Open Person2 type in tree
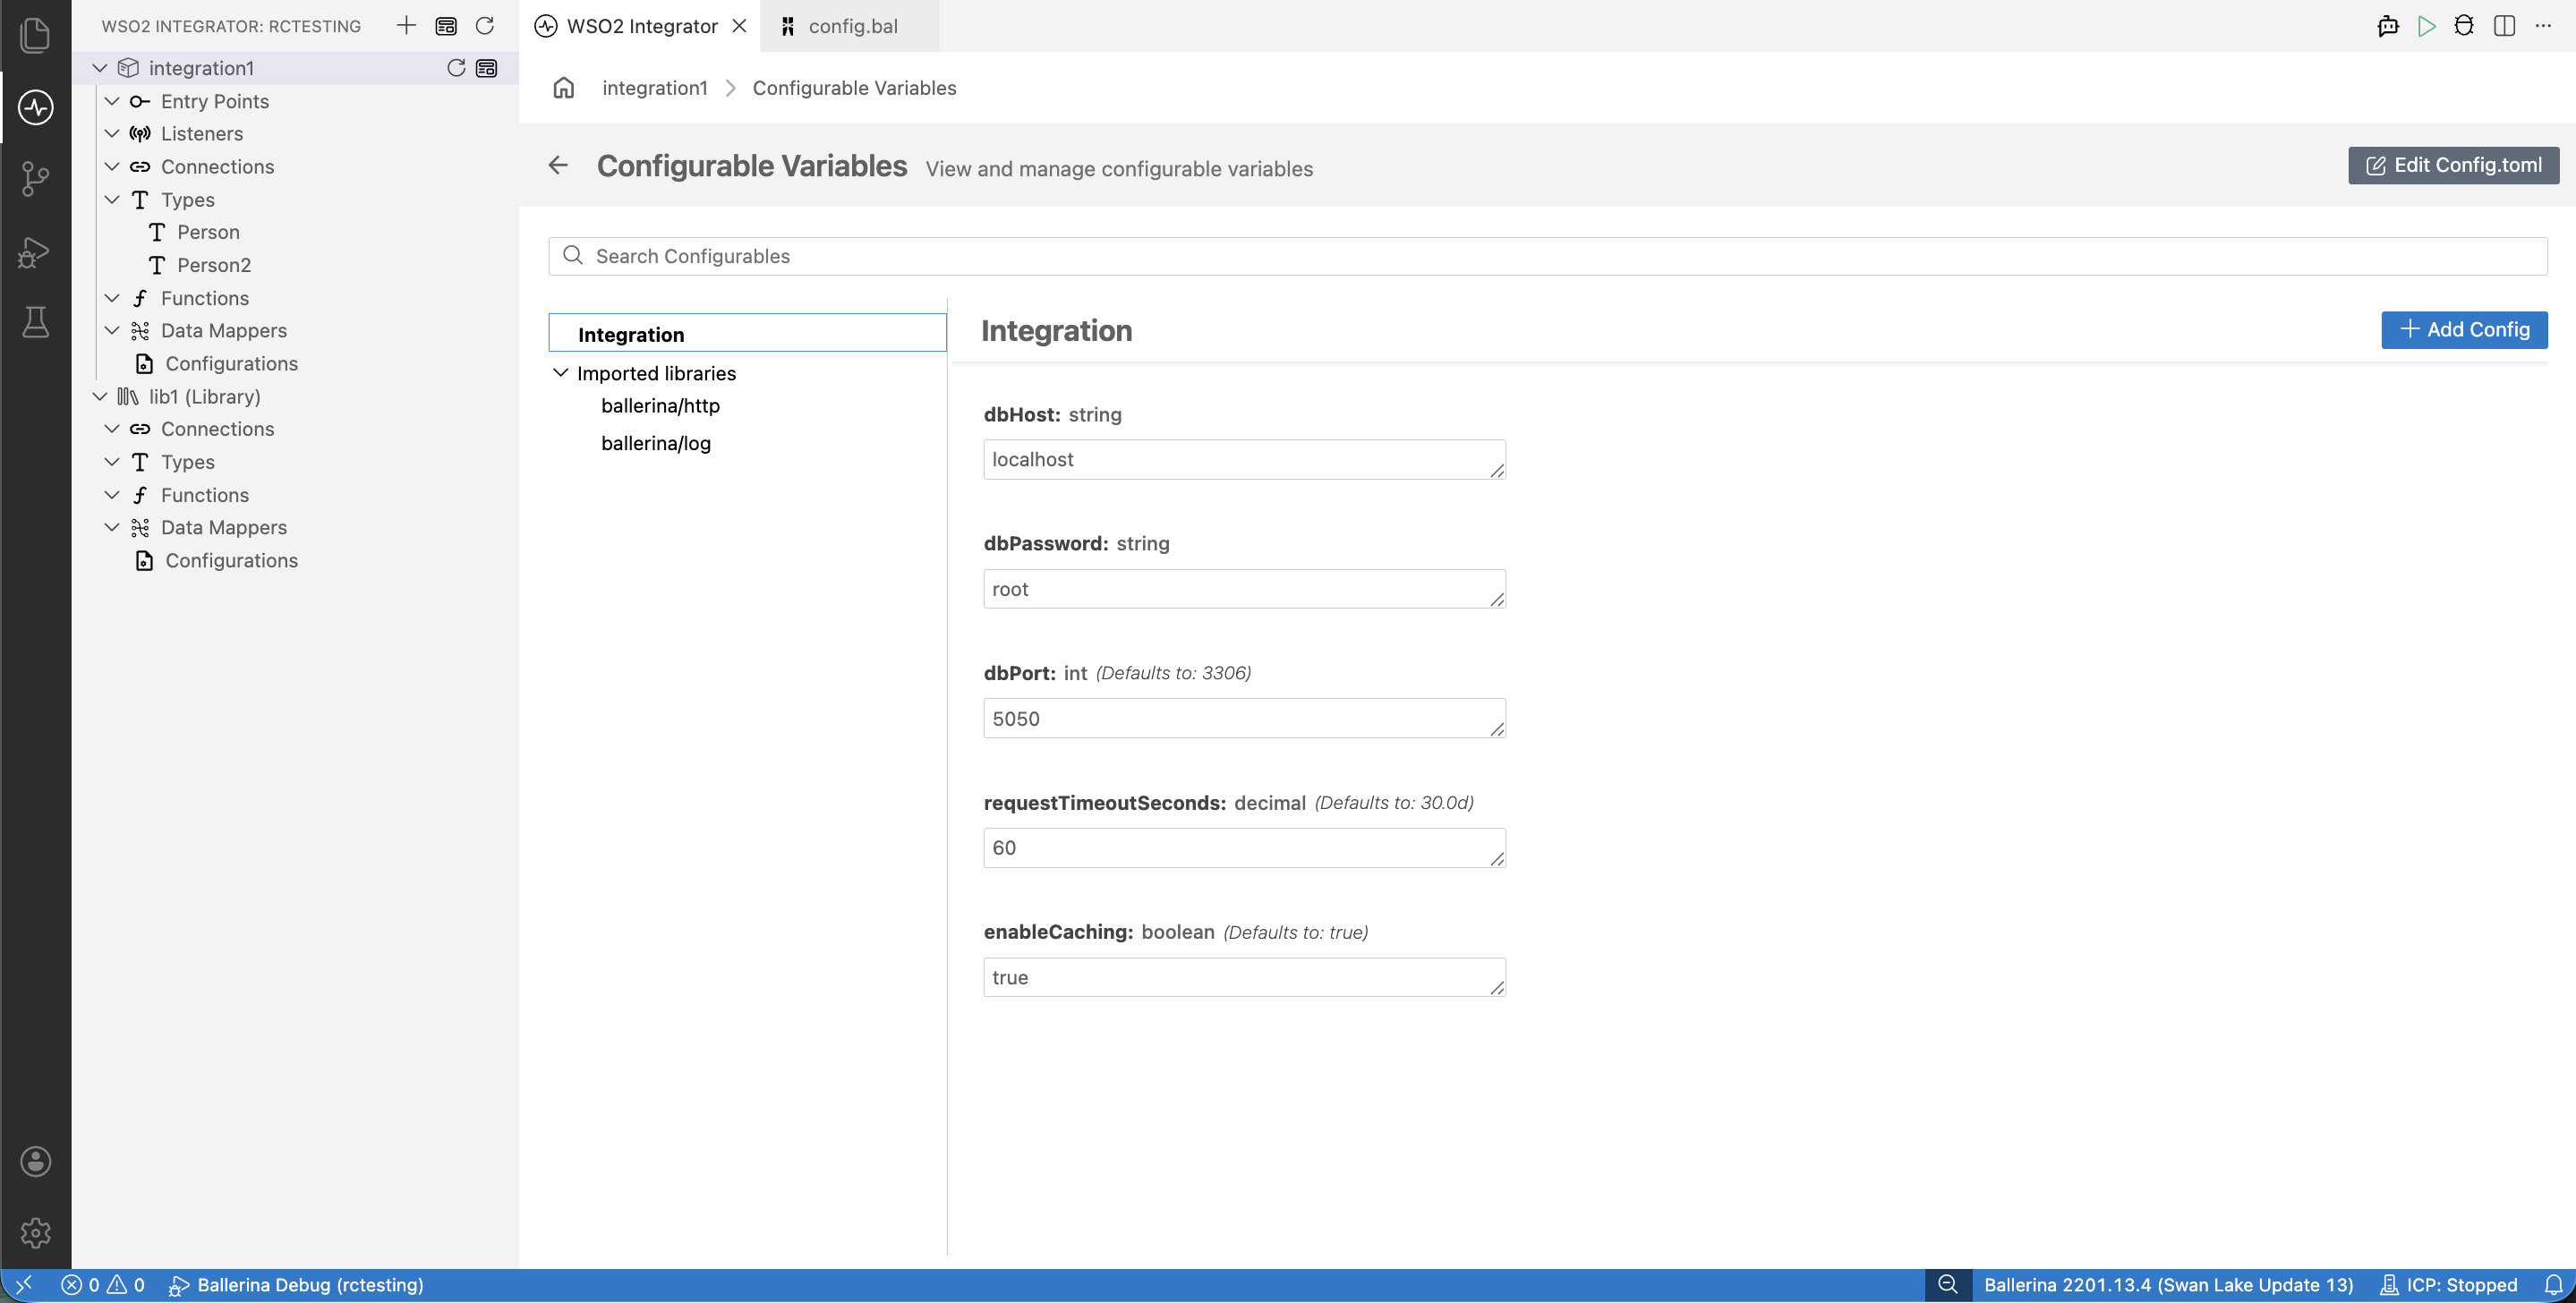The width and height of the screenshot is (2576, 1303). [214, 265]
